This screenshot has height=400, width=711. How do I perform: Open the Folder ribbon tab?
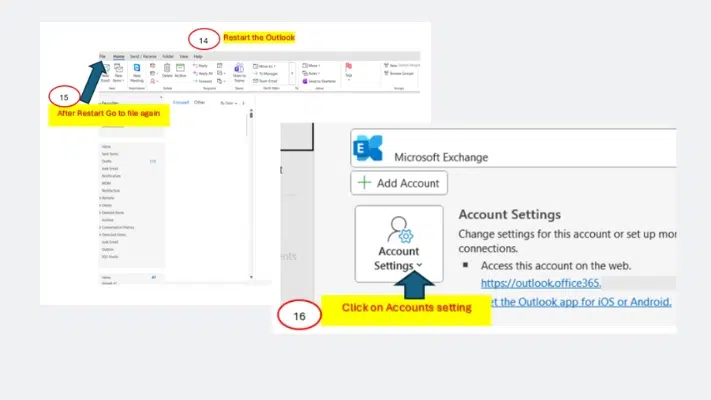coord(168,57)
